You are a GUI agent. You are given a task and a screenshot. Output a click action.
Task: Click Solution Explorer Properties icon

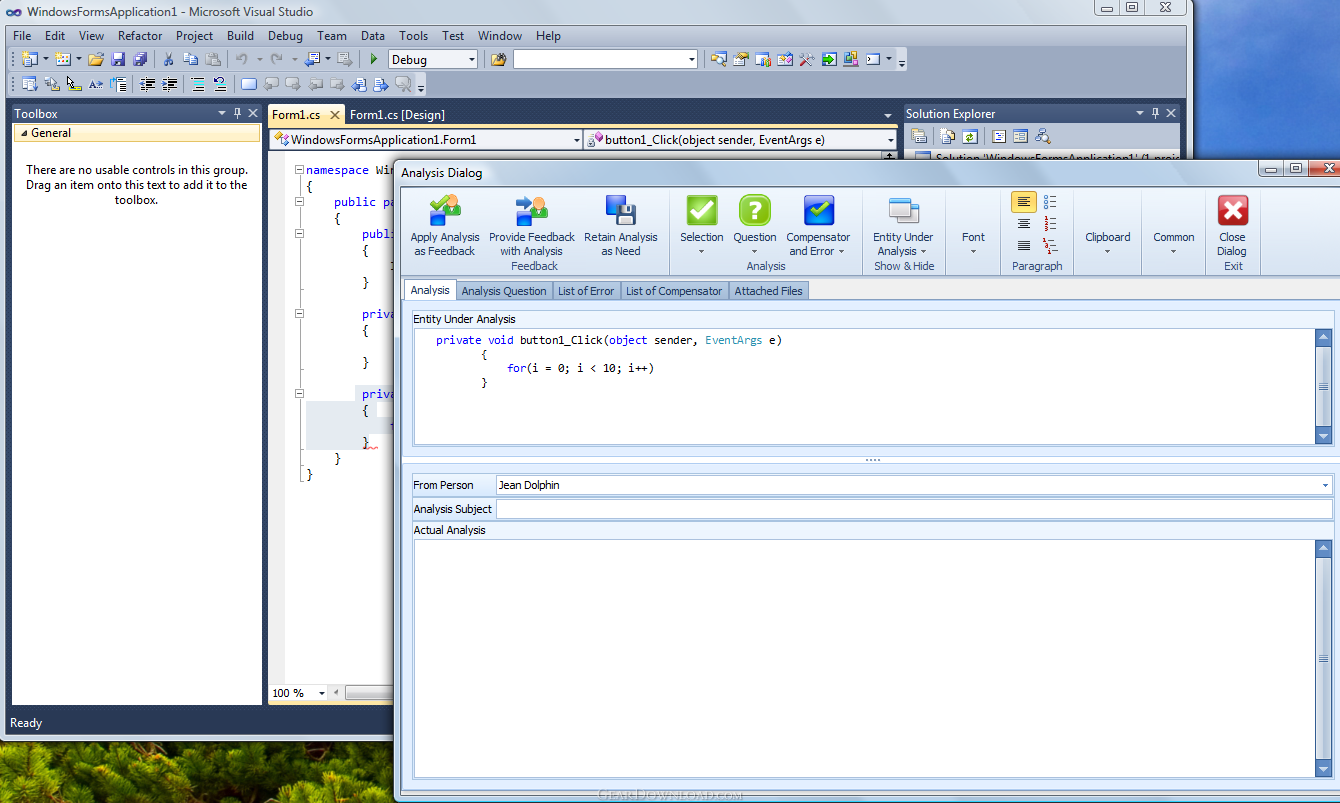point(918,137)
